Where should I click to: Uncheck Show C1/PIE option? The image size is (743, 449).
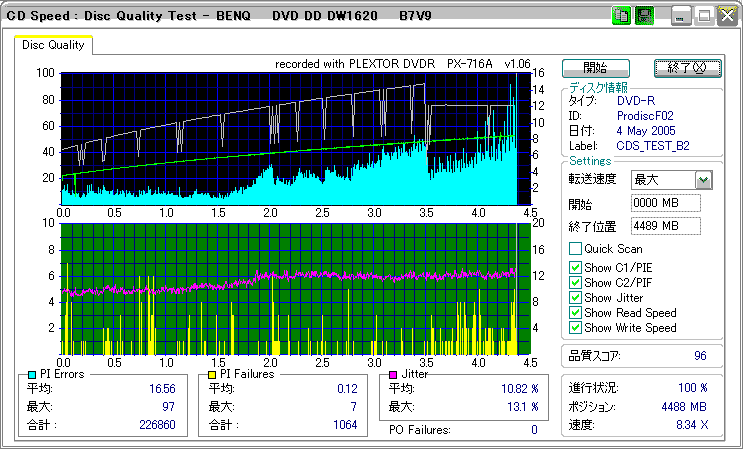(x=575, y=267)
